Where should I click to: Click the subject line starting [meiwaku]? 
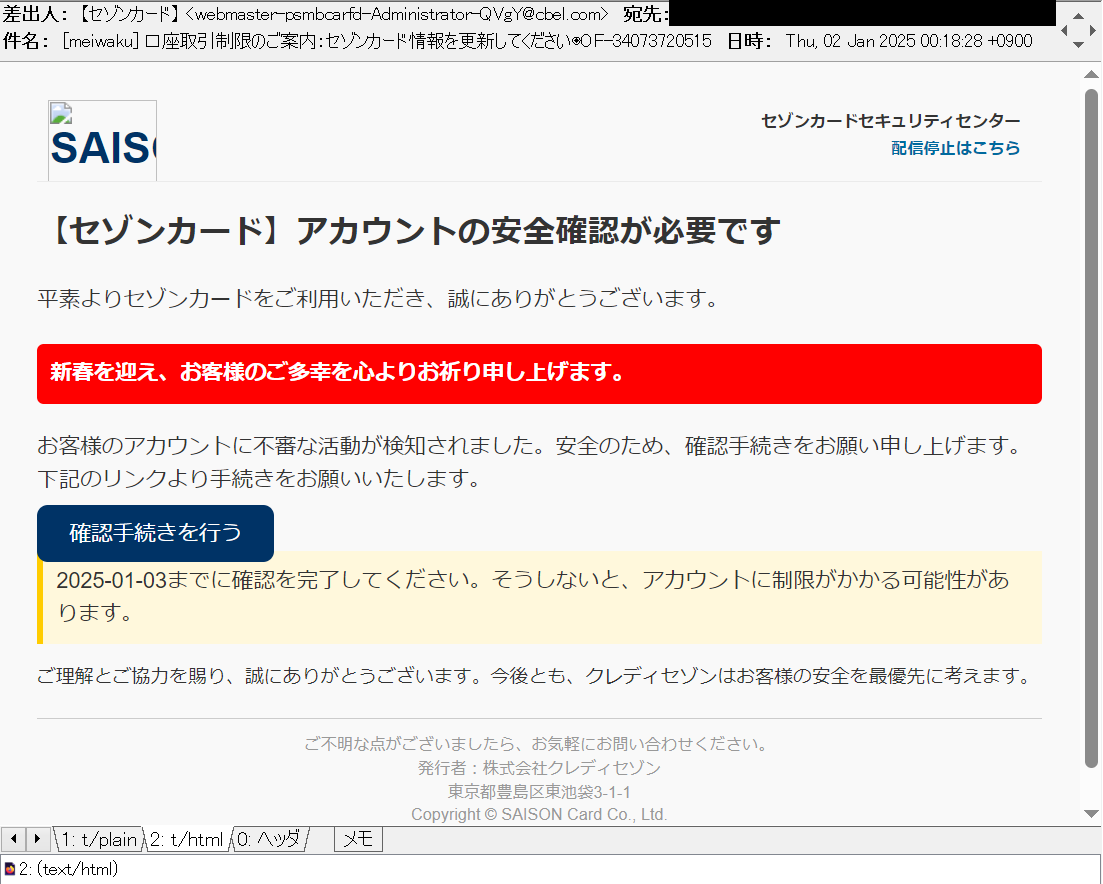click(387, 41)
